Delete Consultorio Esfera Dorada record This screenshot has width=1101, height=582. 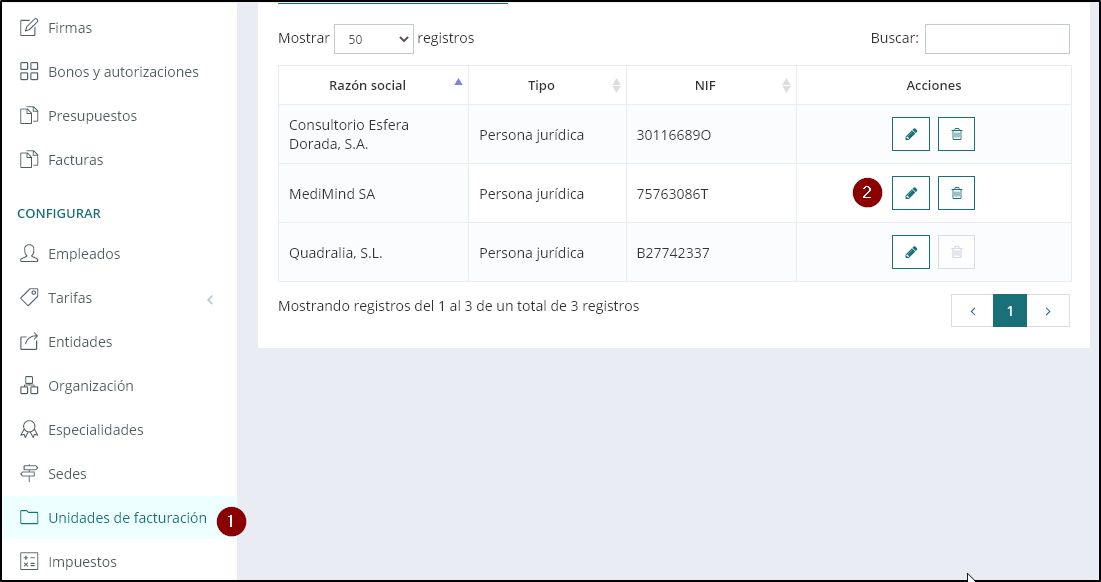click(956, 134)
